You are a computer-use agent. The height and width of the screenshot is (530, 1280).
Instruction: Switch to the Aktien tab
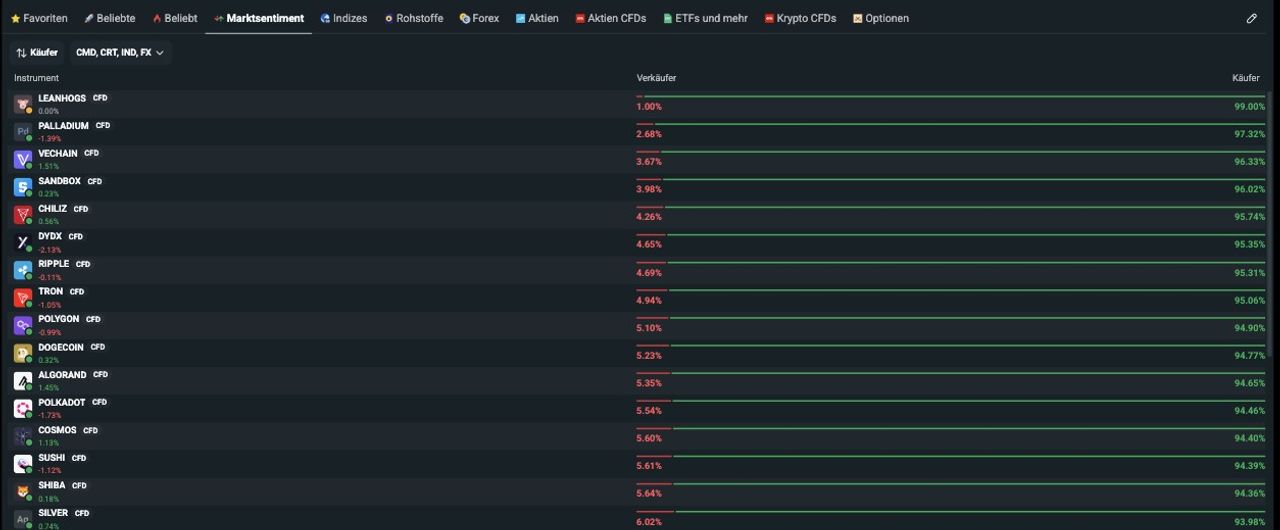(x=537, y=18)
